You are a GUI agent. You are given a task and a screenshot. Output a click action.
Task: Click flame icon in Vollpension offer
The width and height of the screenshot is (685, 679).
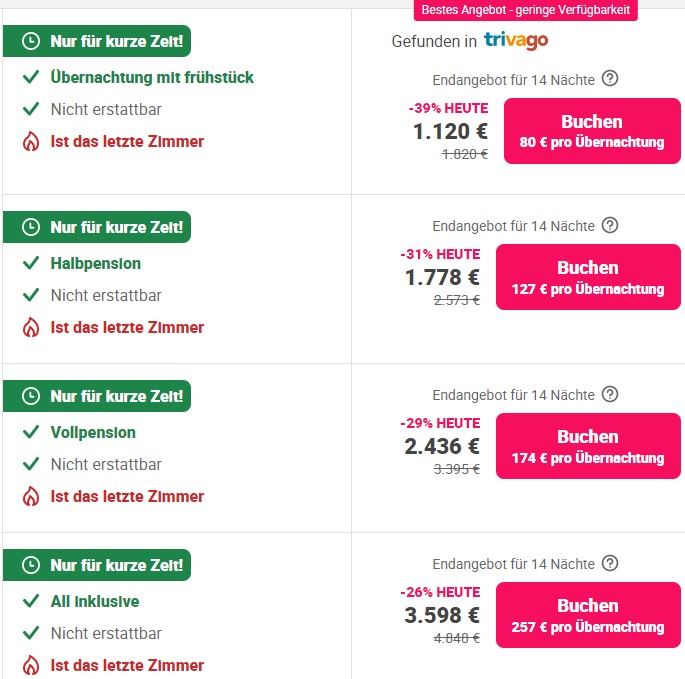[31, 496]
